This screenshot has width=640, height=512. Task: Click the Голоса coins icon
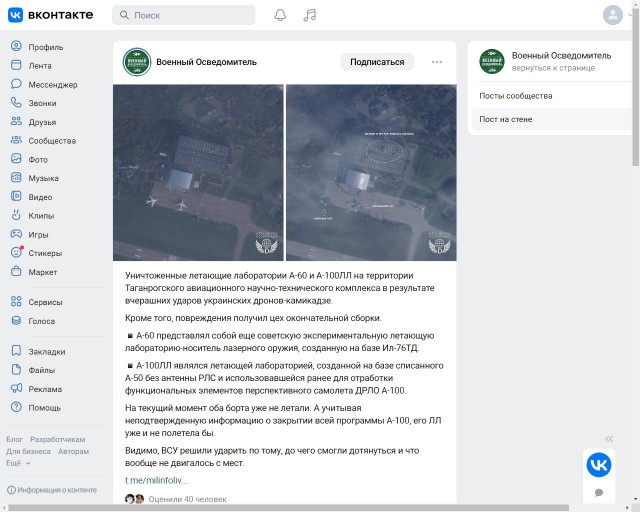point(16,321)
